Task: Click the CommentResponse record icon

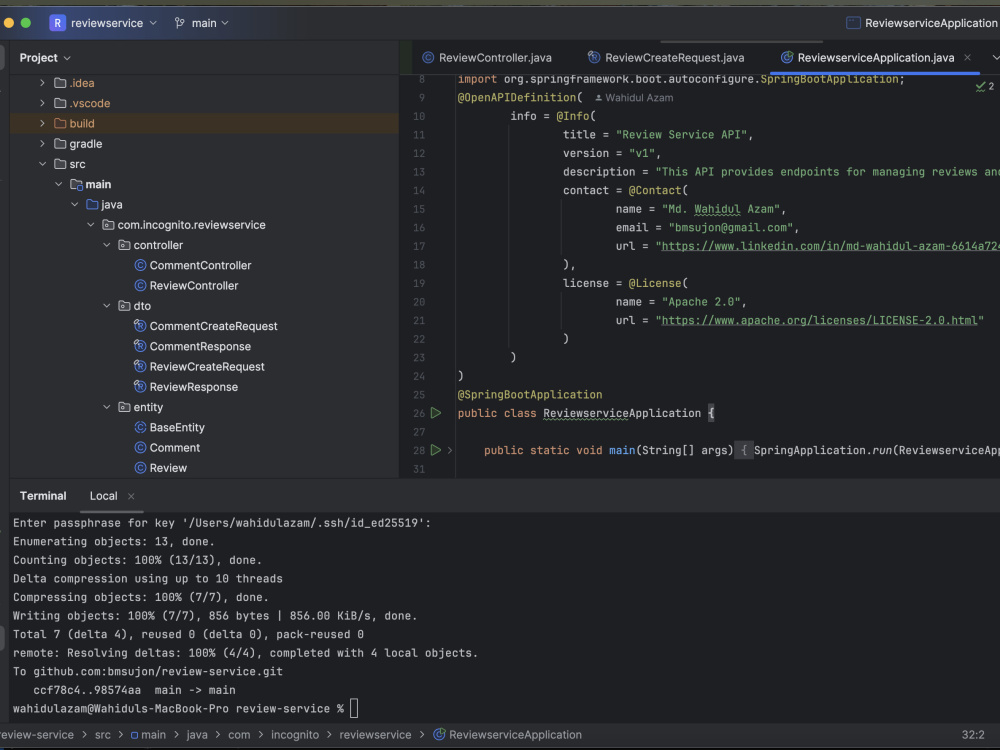Action: click(x=140, y=346)
